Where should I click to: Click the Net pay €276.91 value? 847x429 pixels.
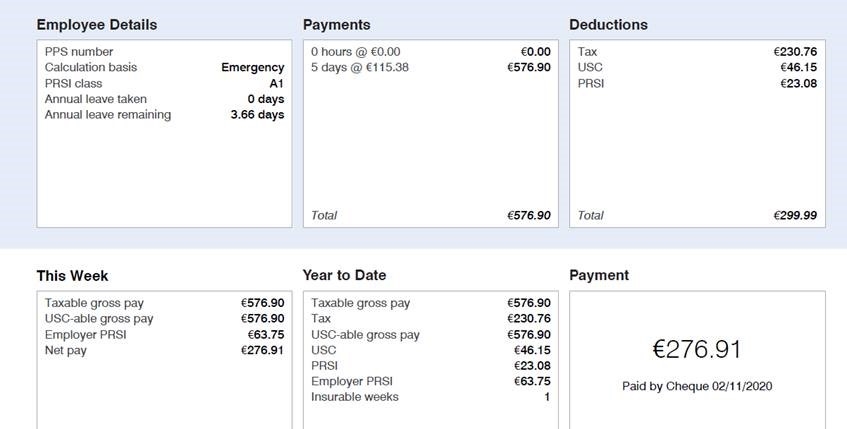pos(262,351)
